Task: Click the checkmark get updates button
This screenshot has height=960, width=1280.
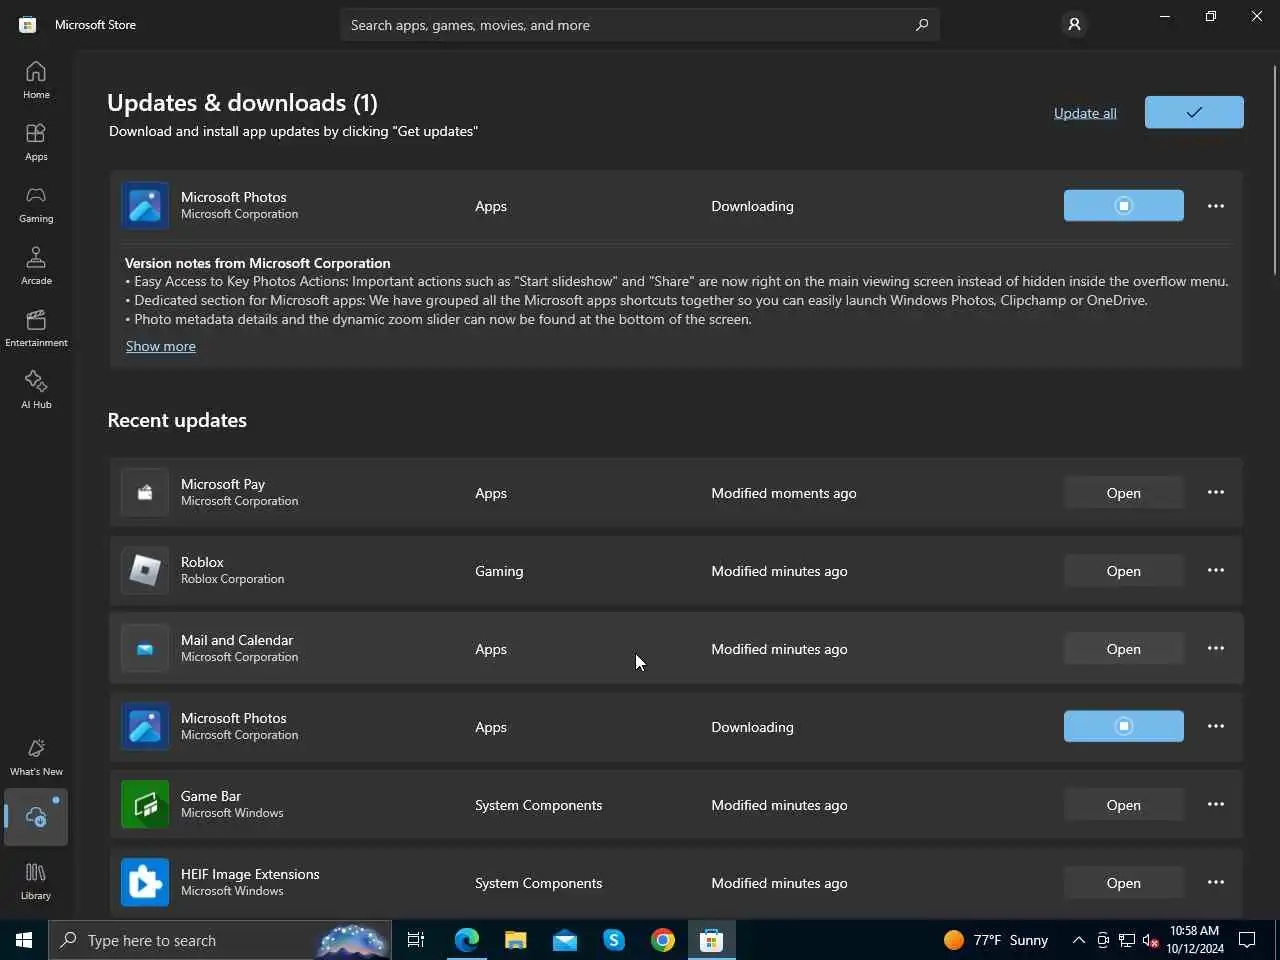Action: pos(1194,112)
